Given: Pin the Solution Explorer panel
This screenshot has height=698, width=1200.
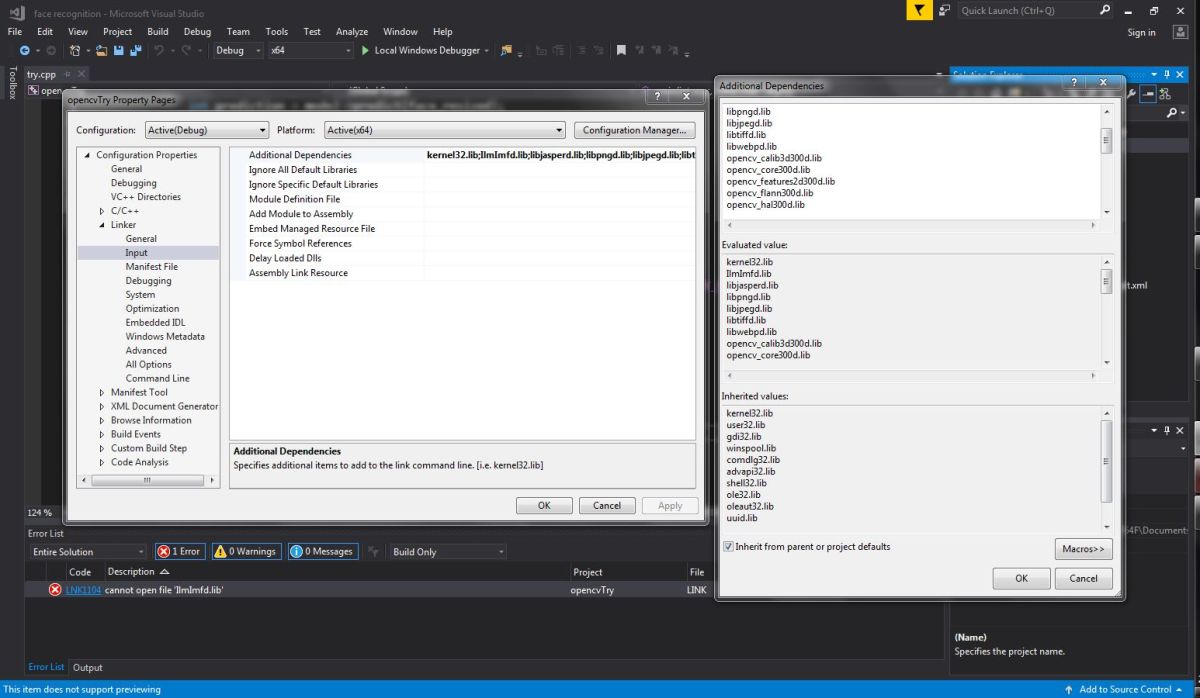Looking at the screenshot, I should [x=1166, y=74].
